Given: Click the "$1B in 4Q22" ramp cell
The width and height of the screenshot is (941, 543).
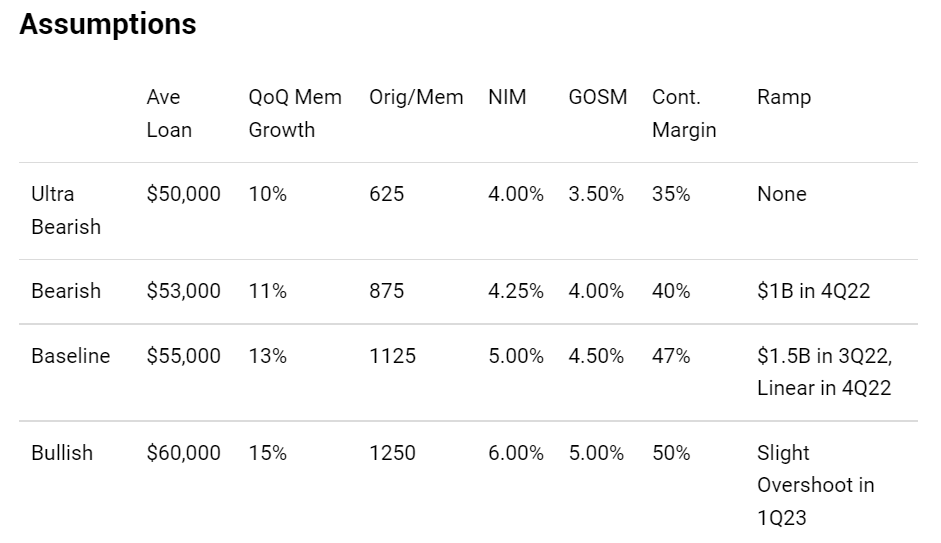Looking at the screenshot, I should [814, 291].
